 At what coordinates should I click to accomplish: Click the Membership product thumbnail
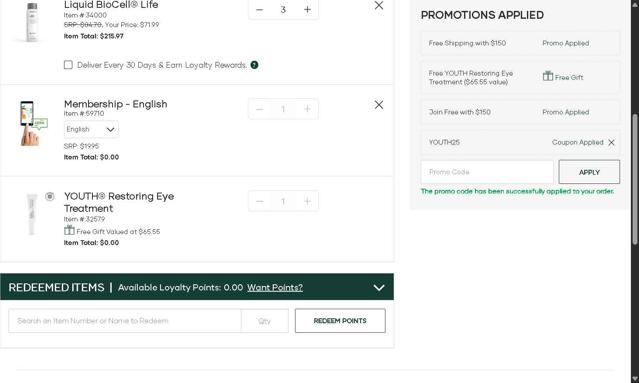click(x=33, y=123)
